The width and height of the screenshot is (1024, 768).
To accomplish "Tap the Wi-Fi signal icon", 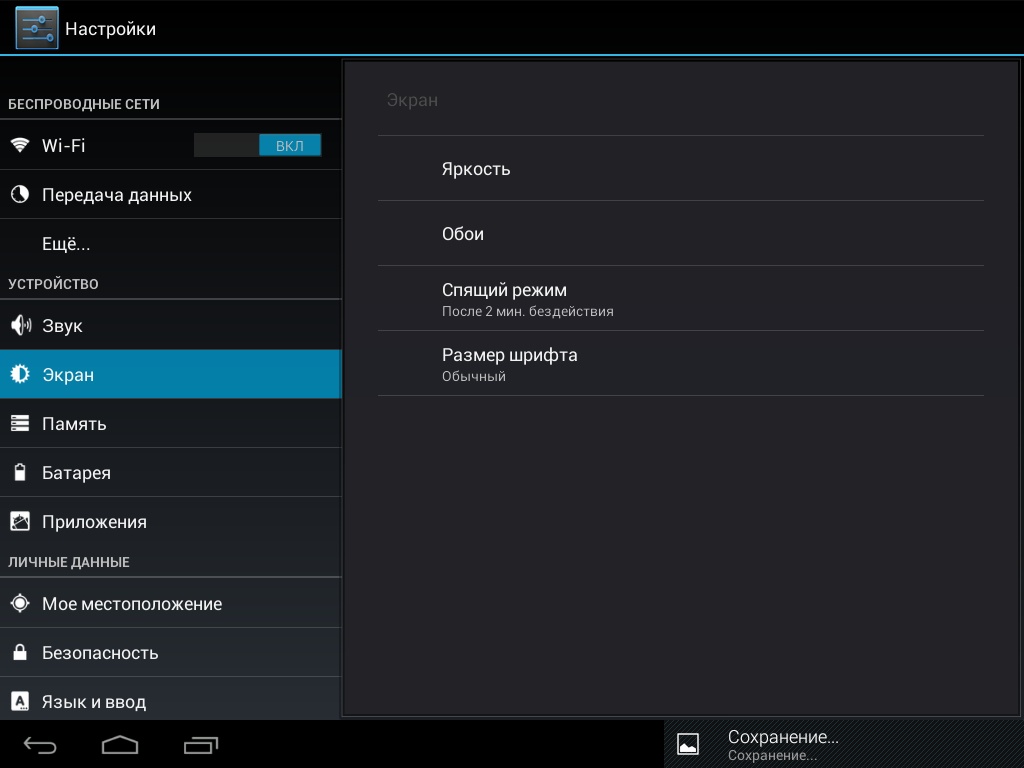I will [20, 145].
